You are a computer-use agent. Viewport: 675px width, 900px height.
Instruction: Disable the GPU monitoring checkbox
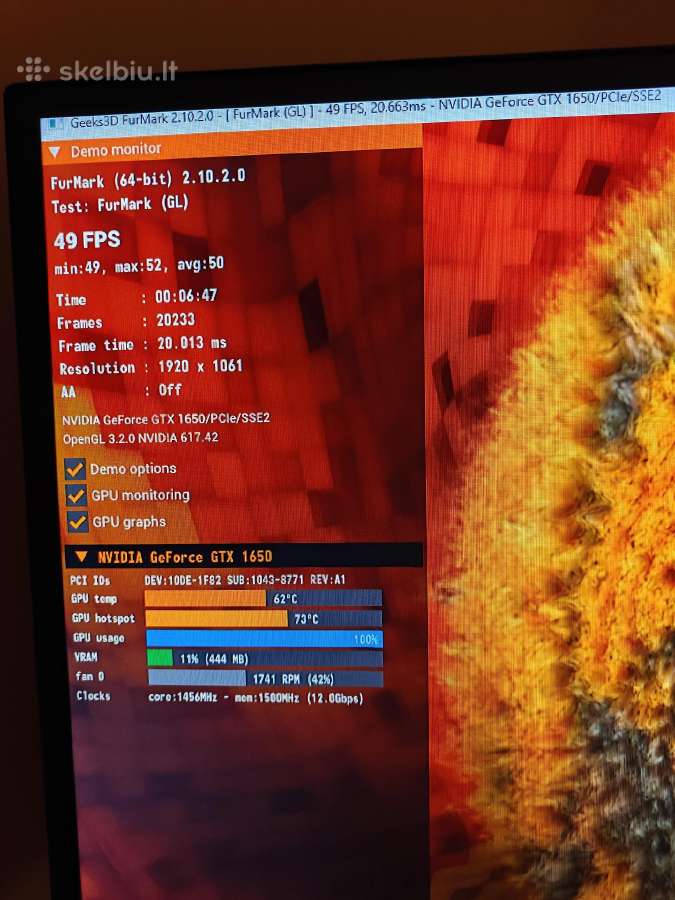76,495
